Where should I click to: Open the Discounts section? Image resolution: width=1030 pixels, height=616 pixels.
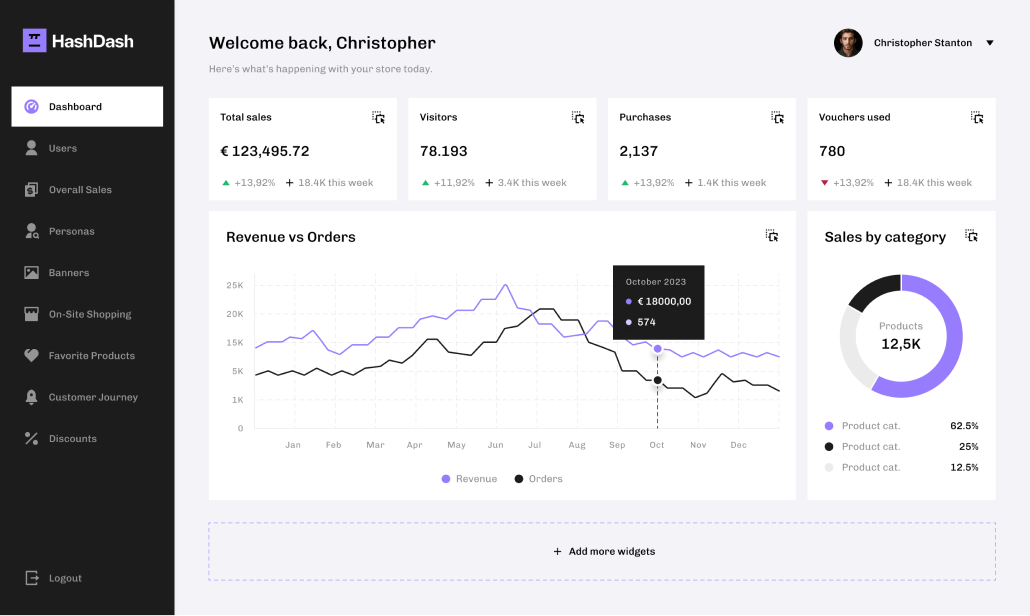point(71,438)
